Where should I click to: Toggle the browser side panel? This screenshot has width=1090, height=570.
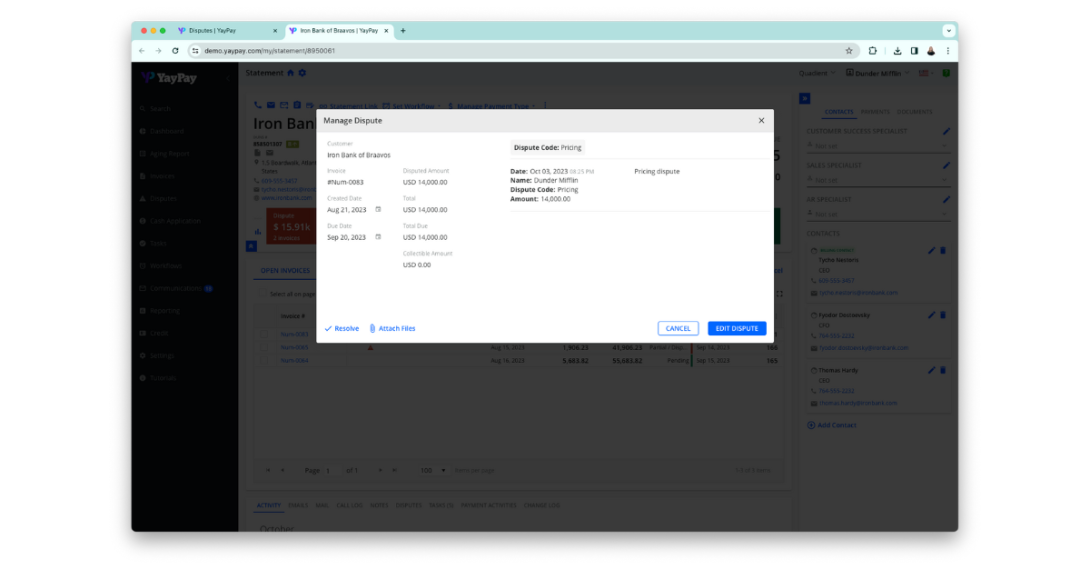pos(914,51)
